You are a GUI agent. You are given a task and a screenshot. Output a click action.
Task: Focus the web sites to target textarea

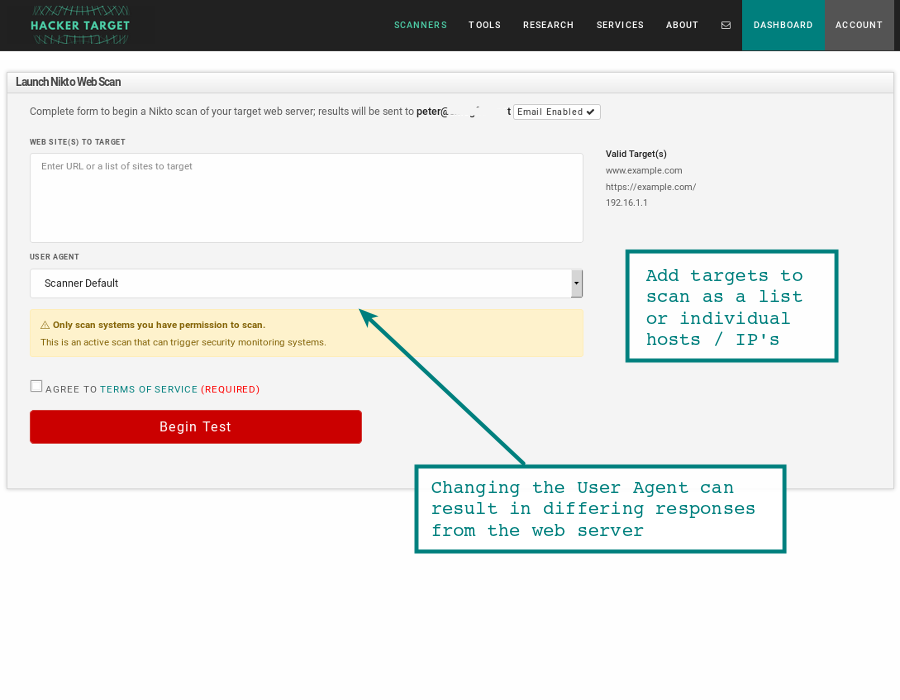tap(307, 197)
